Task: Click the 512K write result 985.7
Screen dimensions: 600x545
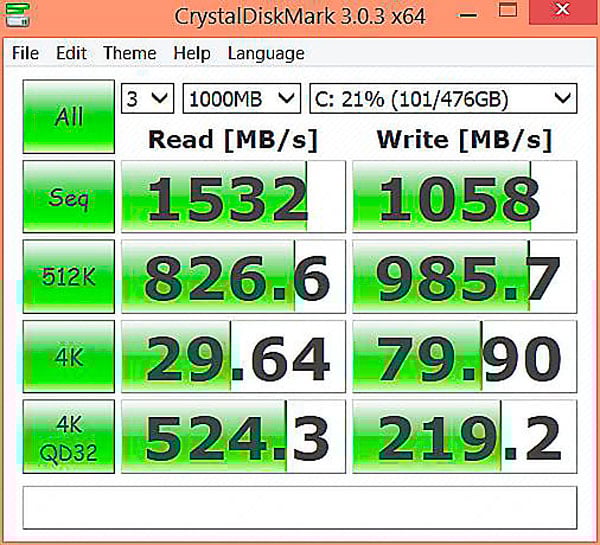Action: click(465, 276)
